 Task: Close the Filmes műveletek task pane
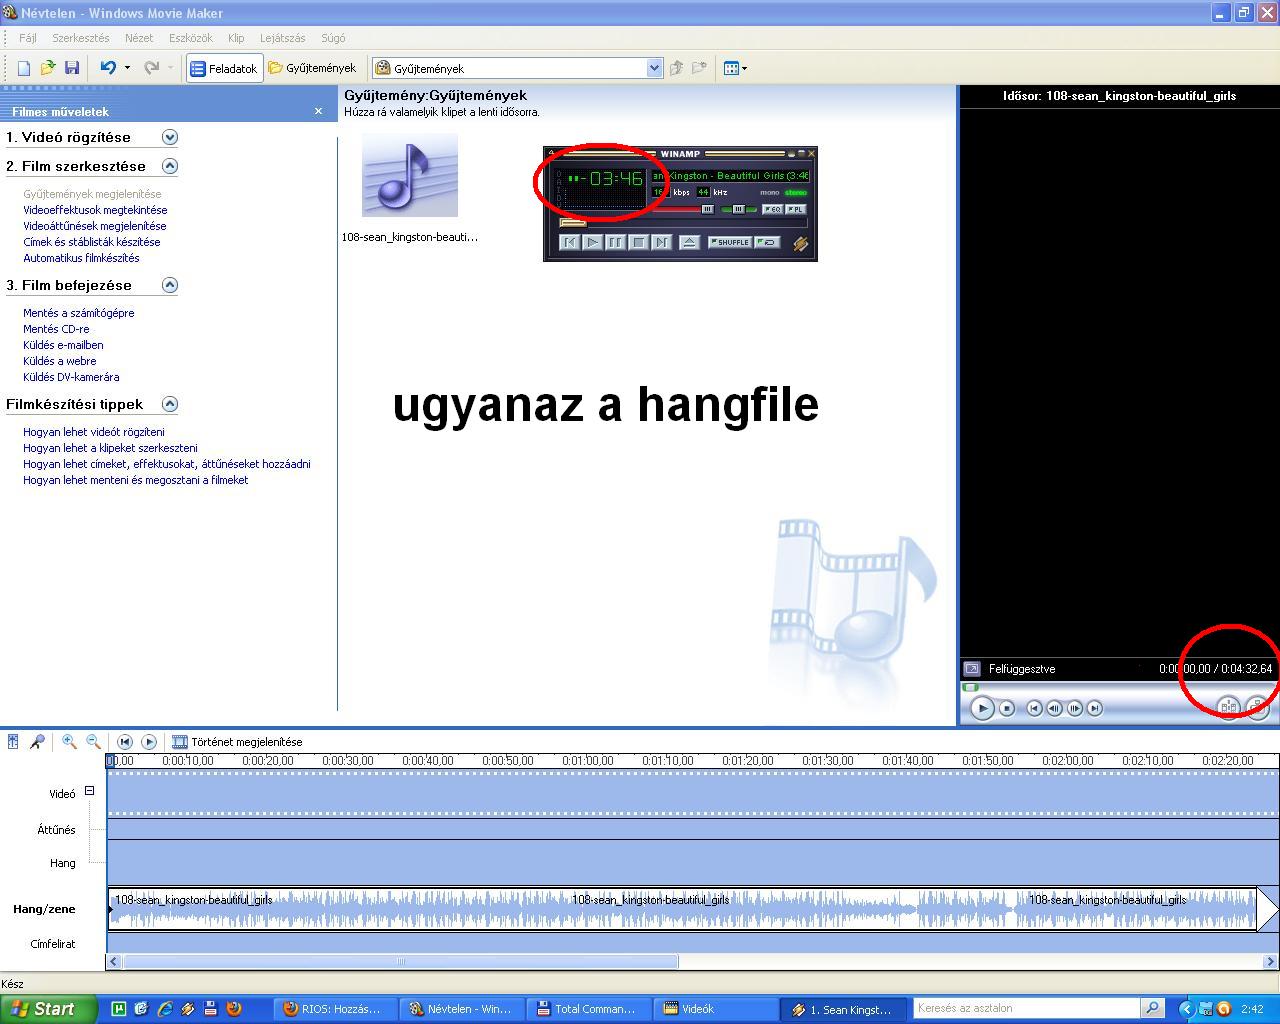[x=319, y=111]
